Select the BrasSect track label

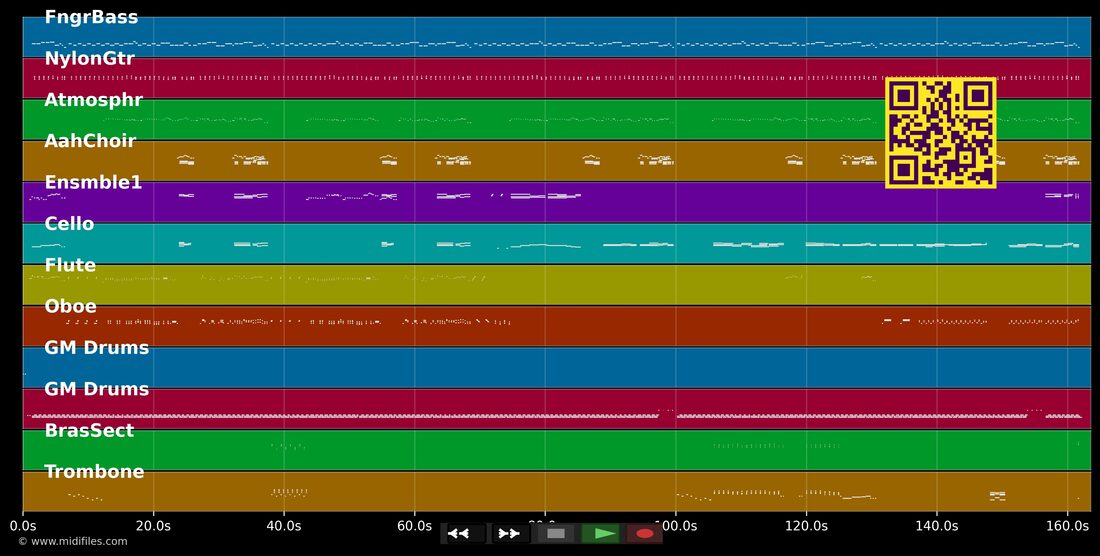[x=89, y=430]
